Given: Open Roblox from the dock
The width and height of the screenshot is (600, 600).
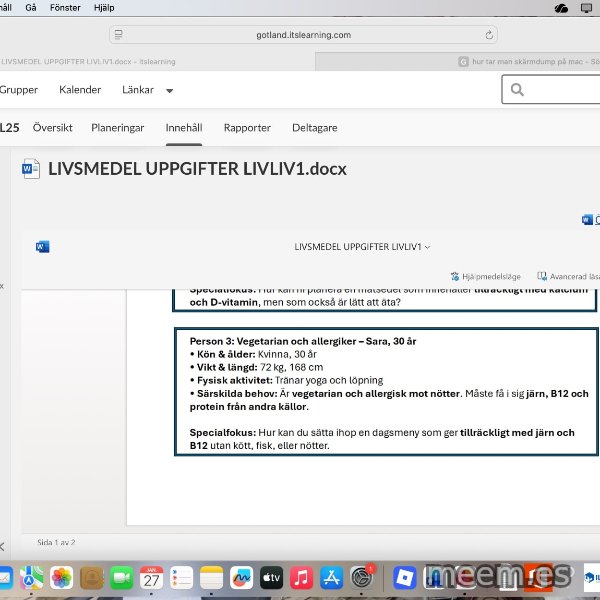Looking at the screenshot, I should (x=405, y=577).
